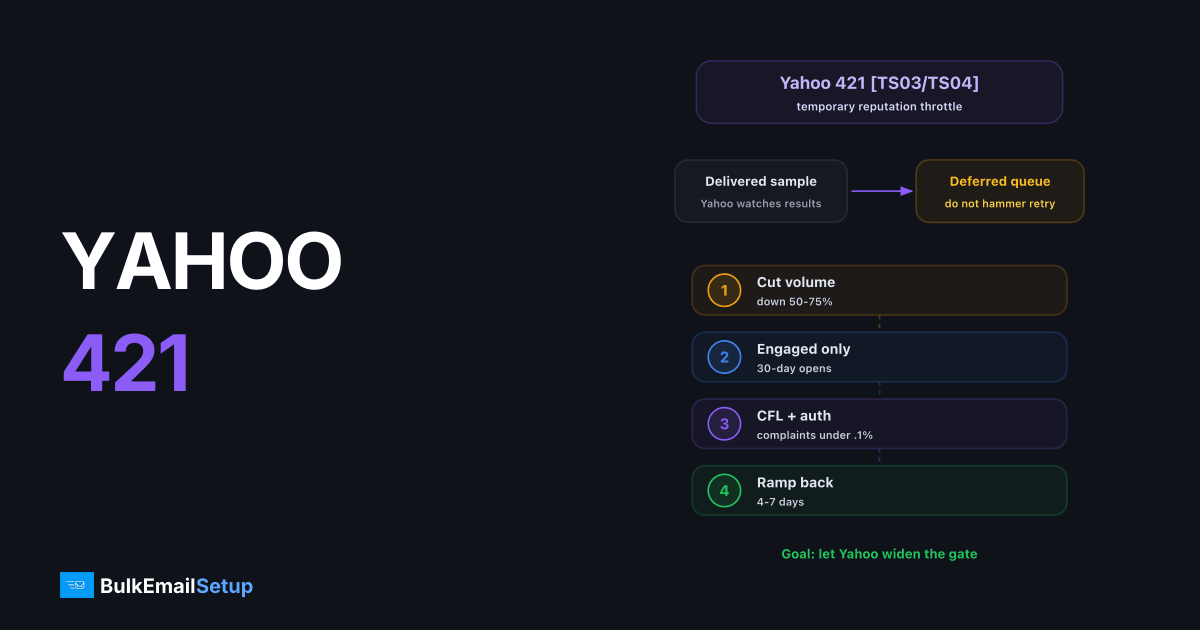This screenshot has height=630, width=1200.
Task: Click the large purple 421 number
Action: point(127,364)
